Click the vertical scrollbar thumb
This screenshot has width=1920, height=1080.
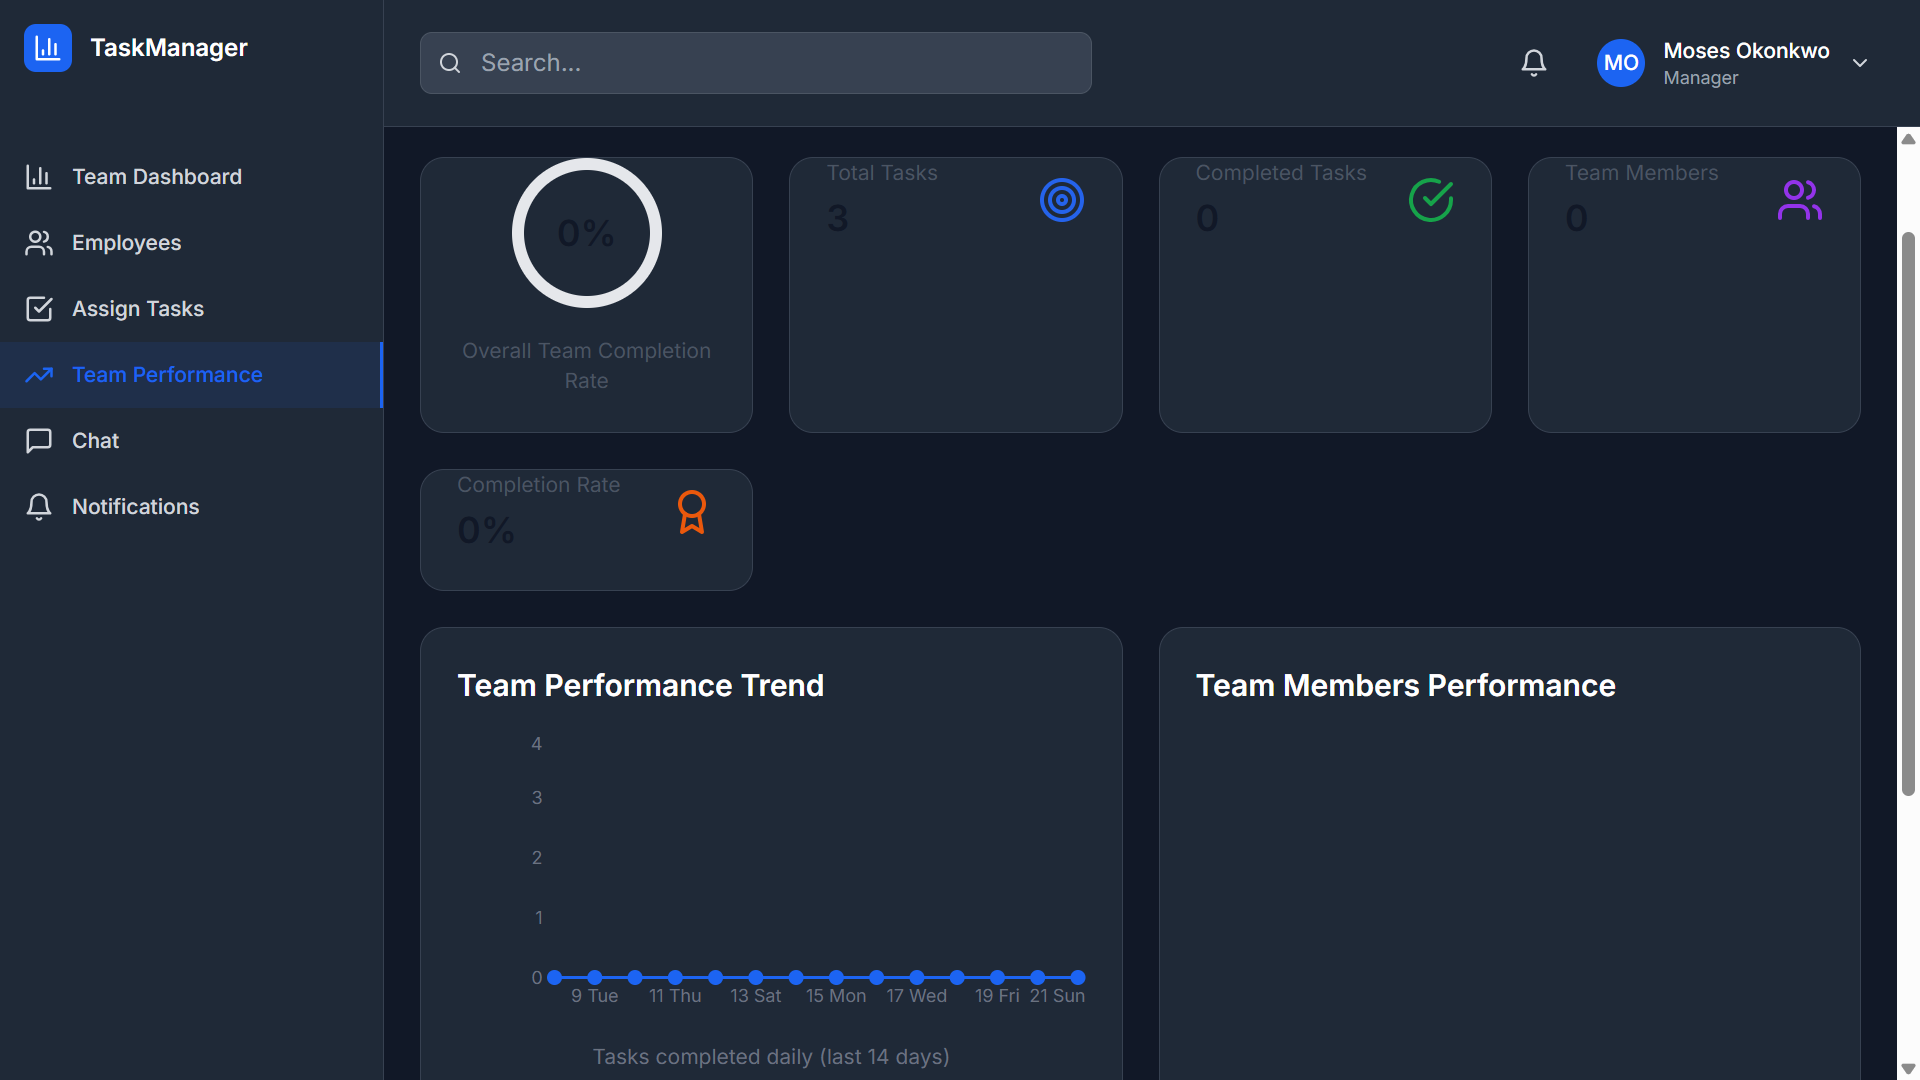coord(1908,513)
